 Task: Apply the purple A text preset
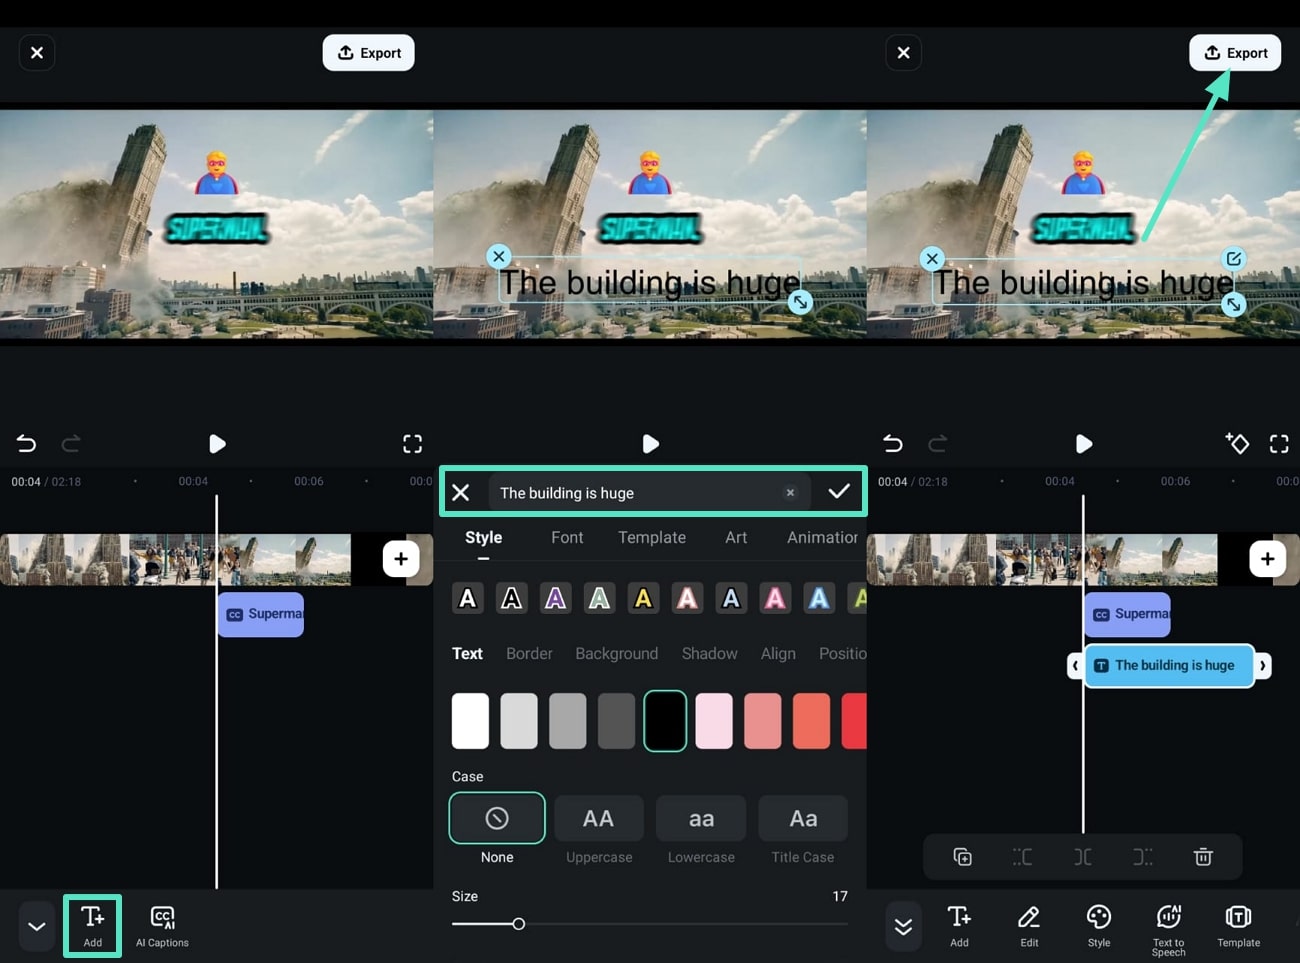555,599
